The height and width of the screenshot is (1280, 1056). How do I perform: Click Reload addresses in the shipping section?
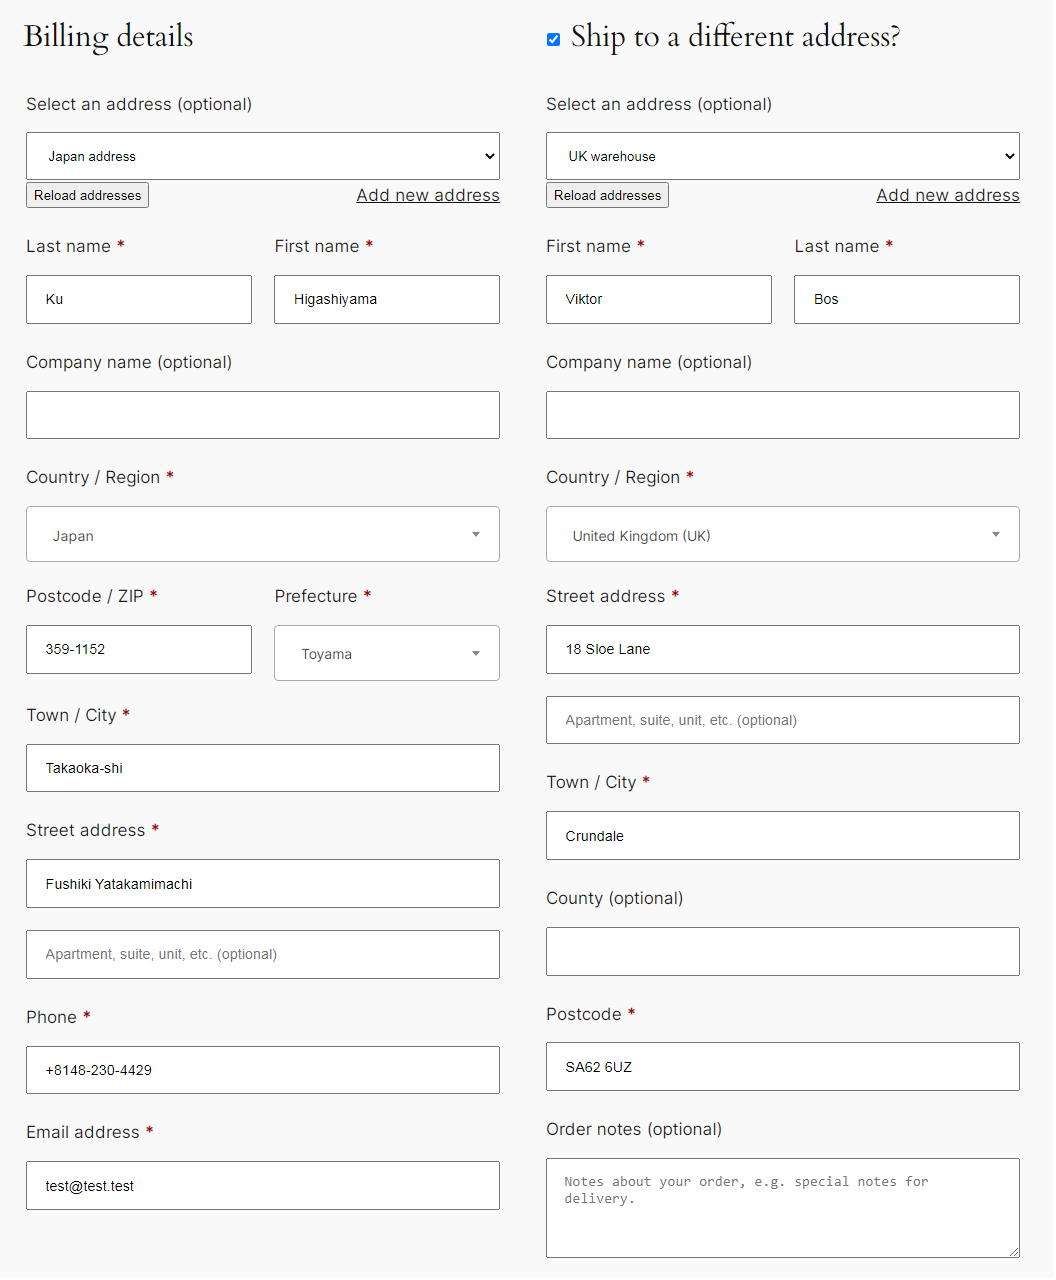pyautogui.click(x=607, y=195)
